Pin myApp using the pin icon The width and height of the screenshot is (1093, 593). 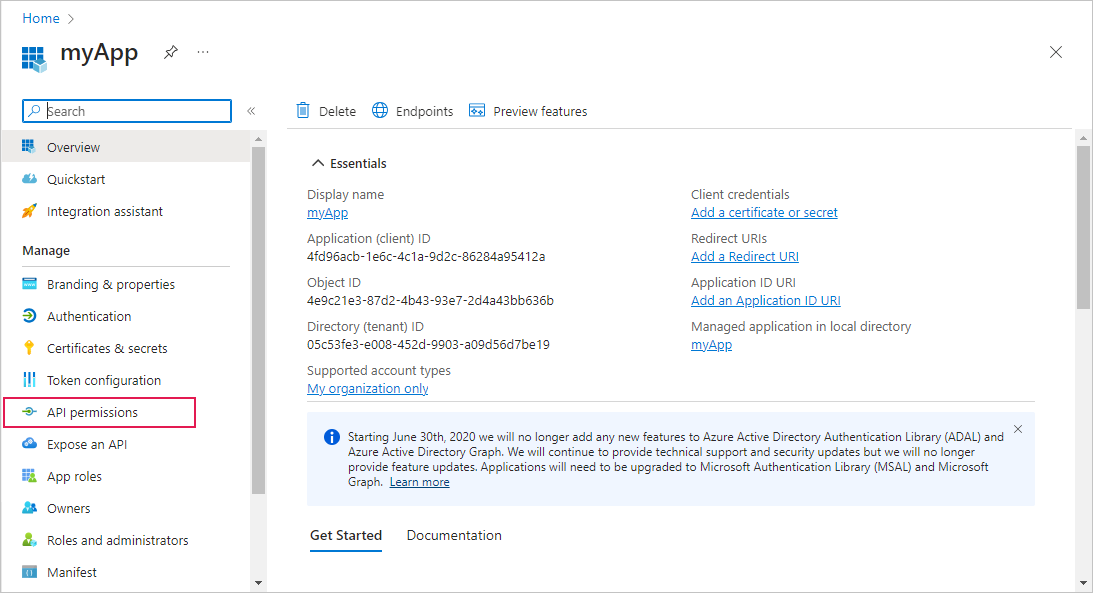point(171,52)
